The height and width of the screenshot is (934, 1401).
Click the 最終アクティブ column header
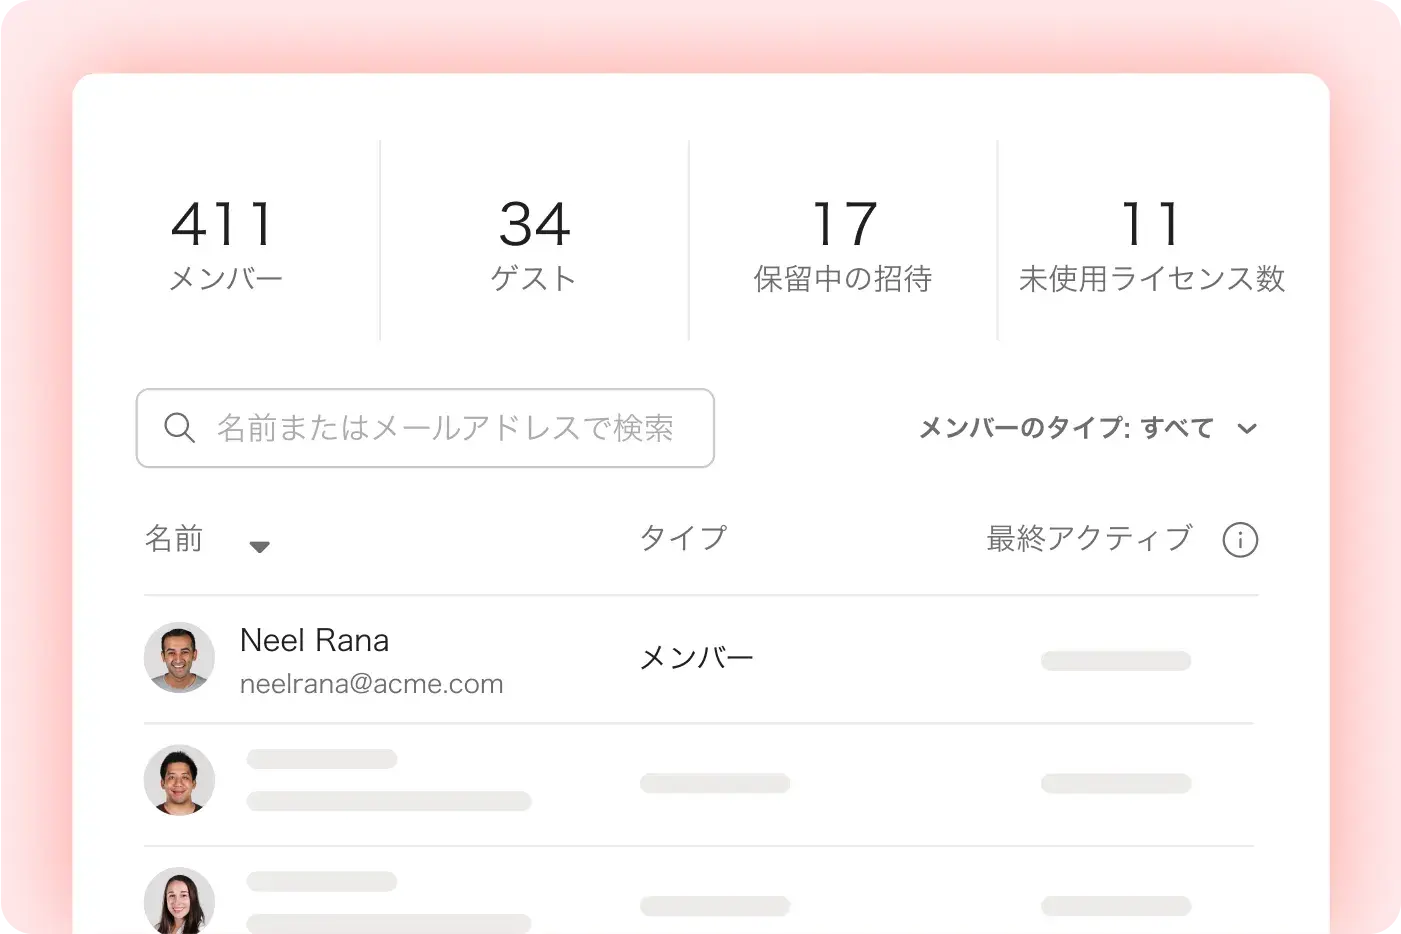click(1089, 539)
